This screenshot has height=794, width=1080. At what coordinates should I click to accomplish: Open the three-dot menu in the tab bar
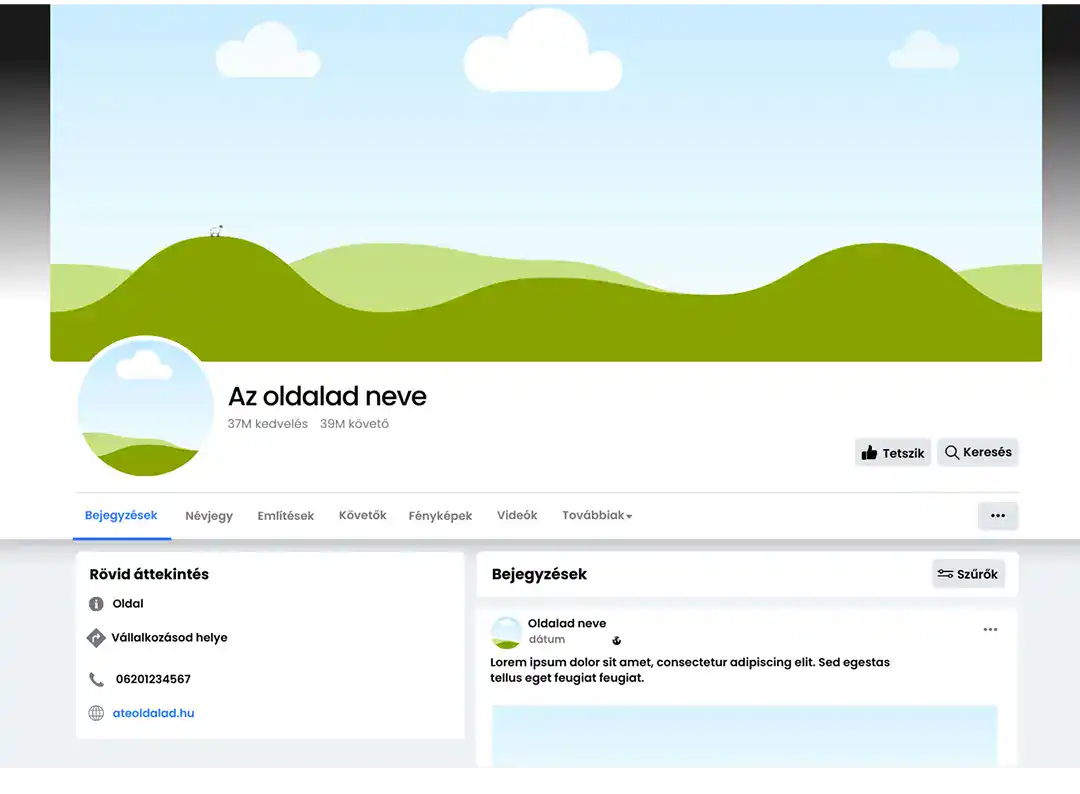(x=997, y=516)
